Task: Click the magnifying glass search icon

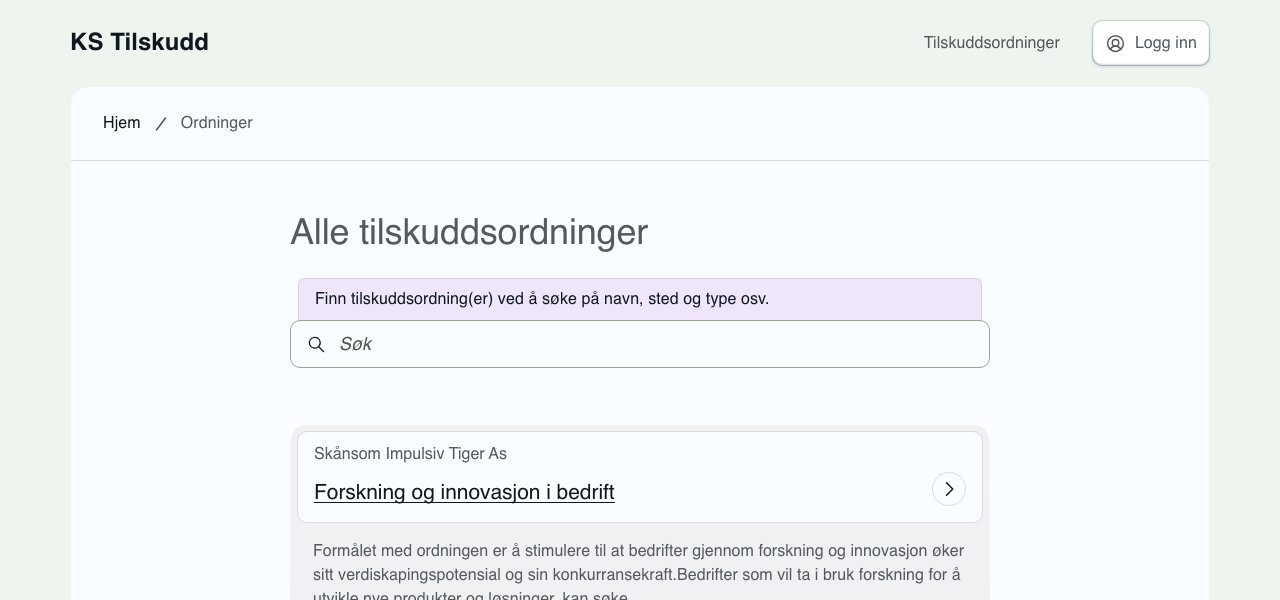Action: (x=316, y=344)
